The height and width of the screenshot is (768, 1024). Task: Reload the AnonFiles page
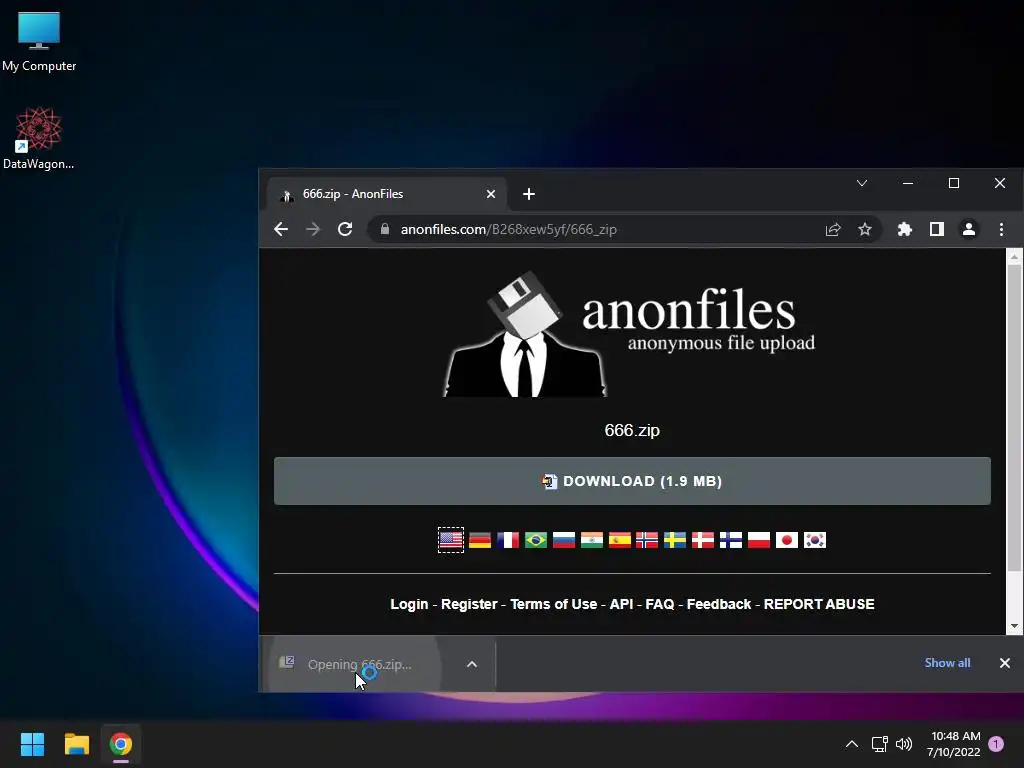coord(345,229)
